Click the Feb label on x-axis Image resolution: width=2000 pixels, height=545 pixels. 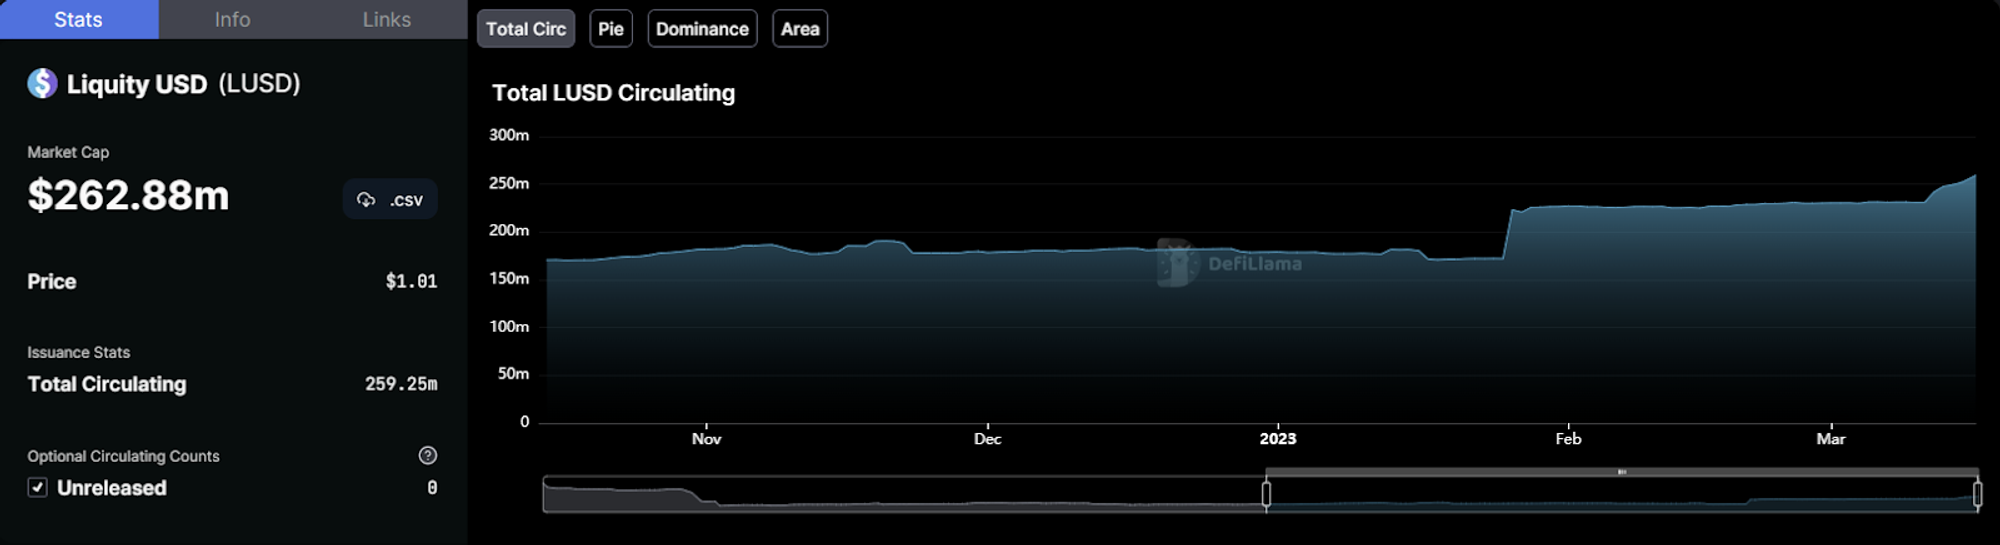click(1568, 439)
